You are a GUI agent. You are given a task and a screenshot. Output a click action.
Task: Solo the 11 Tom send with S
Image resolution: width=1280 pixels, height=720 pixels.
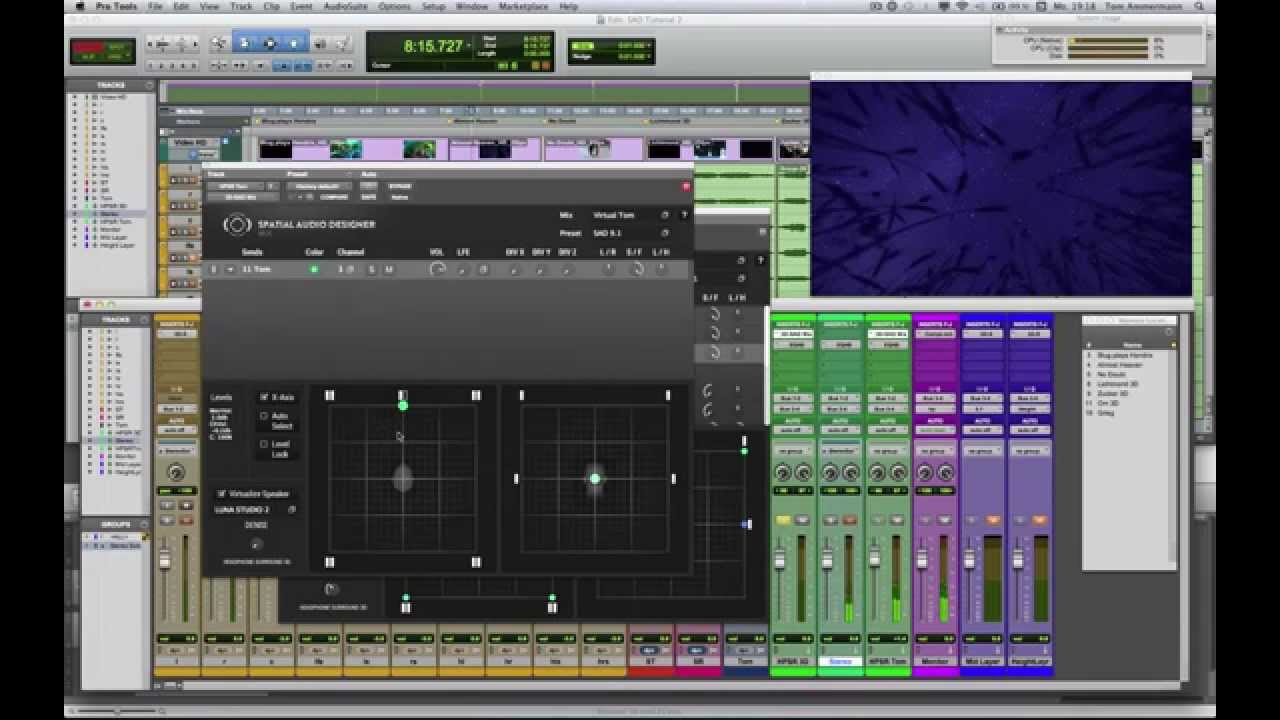tap(372, 269)
